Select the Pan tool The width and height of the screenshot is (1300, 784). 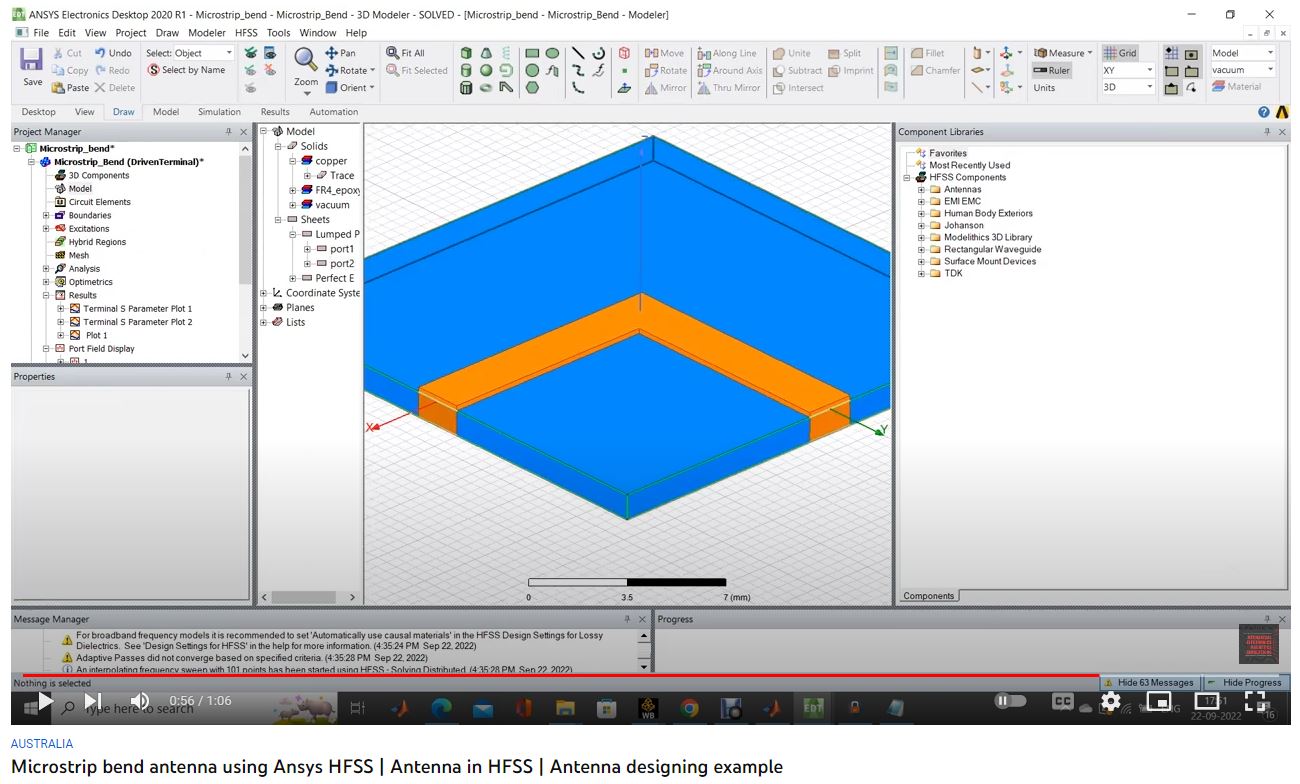(x=340, y=53)
